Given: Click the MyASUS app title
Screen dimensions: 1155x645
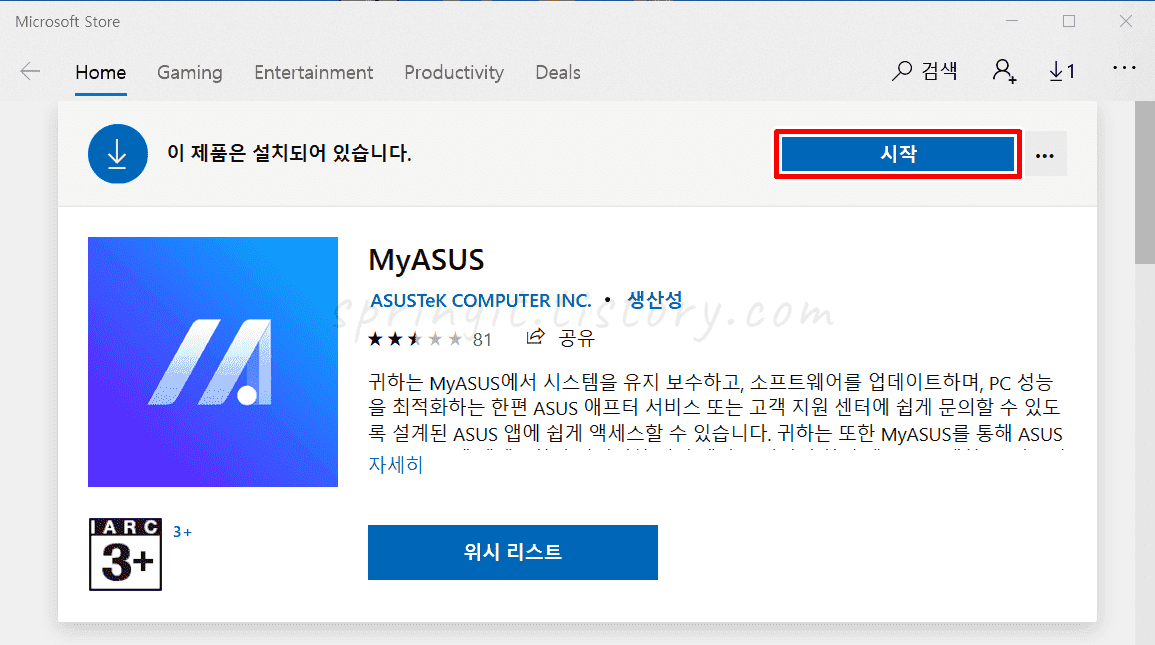Looking at the screenshot, I should point(426,260).
